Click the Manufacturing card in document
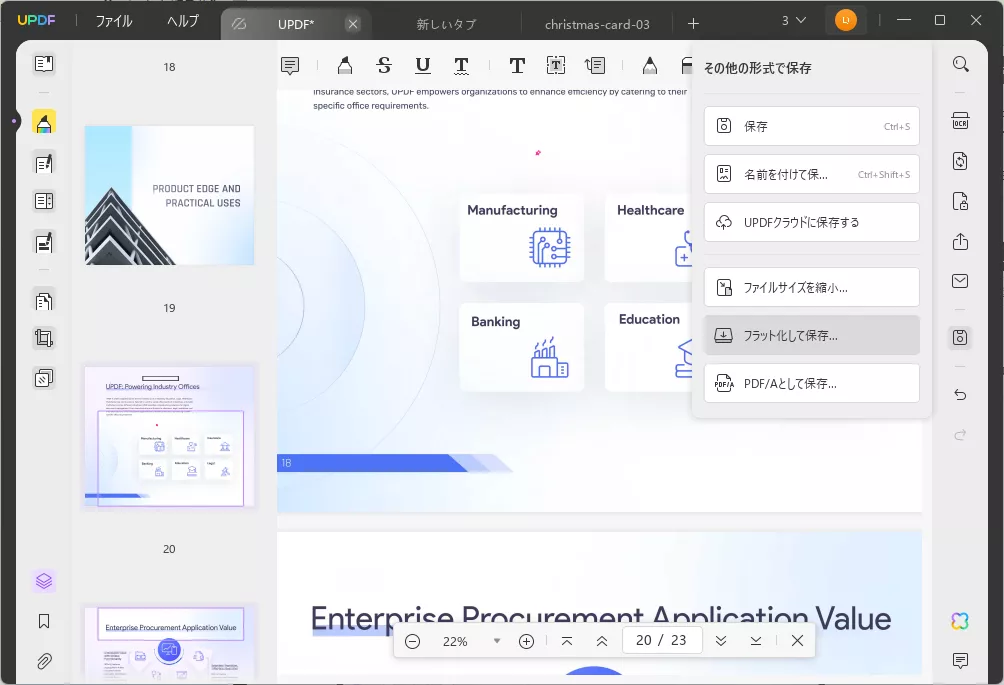This screenshot has width=1004, height=685. [522, 238]
